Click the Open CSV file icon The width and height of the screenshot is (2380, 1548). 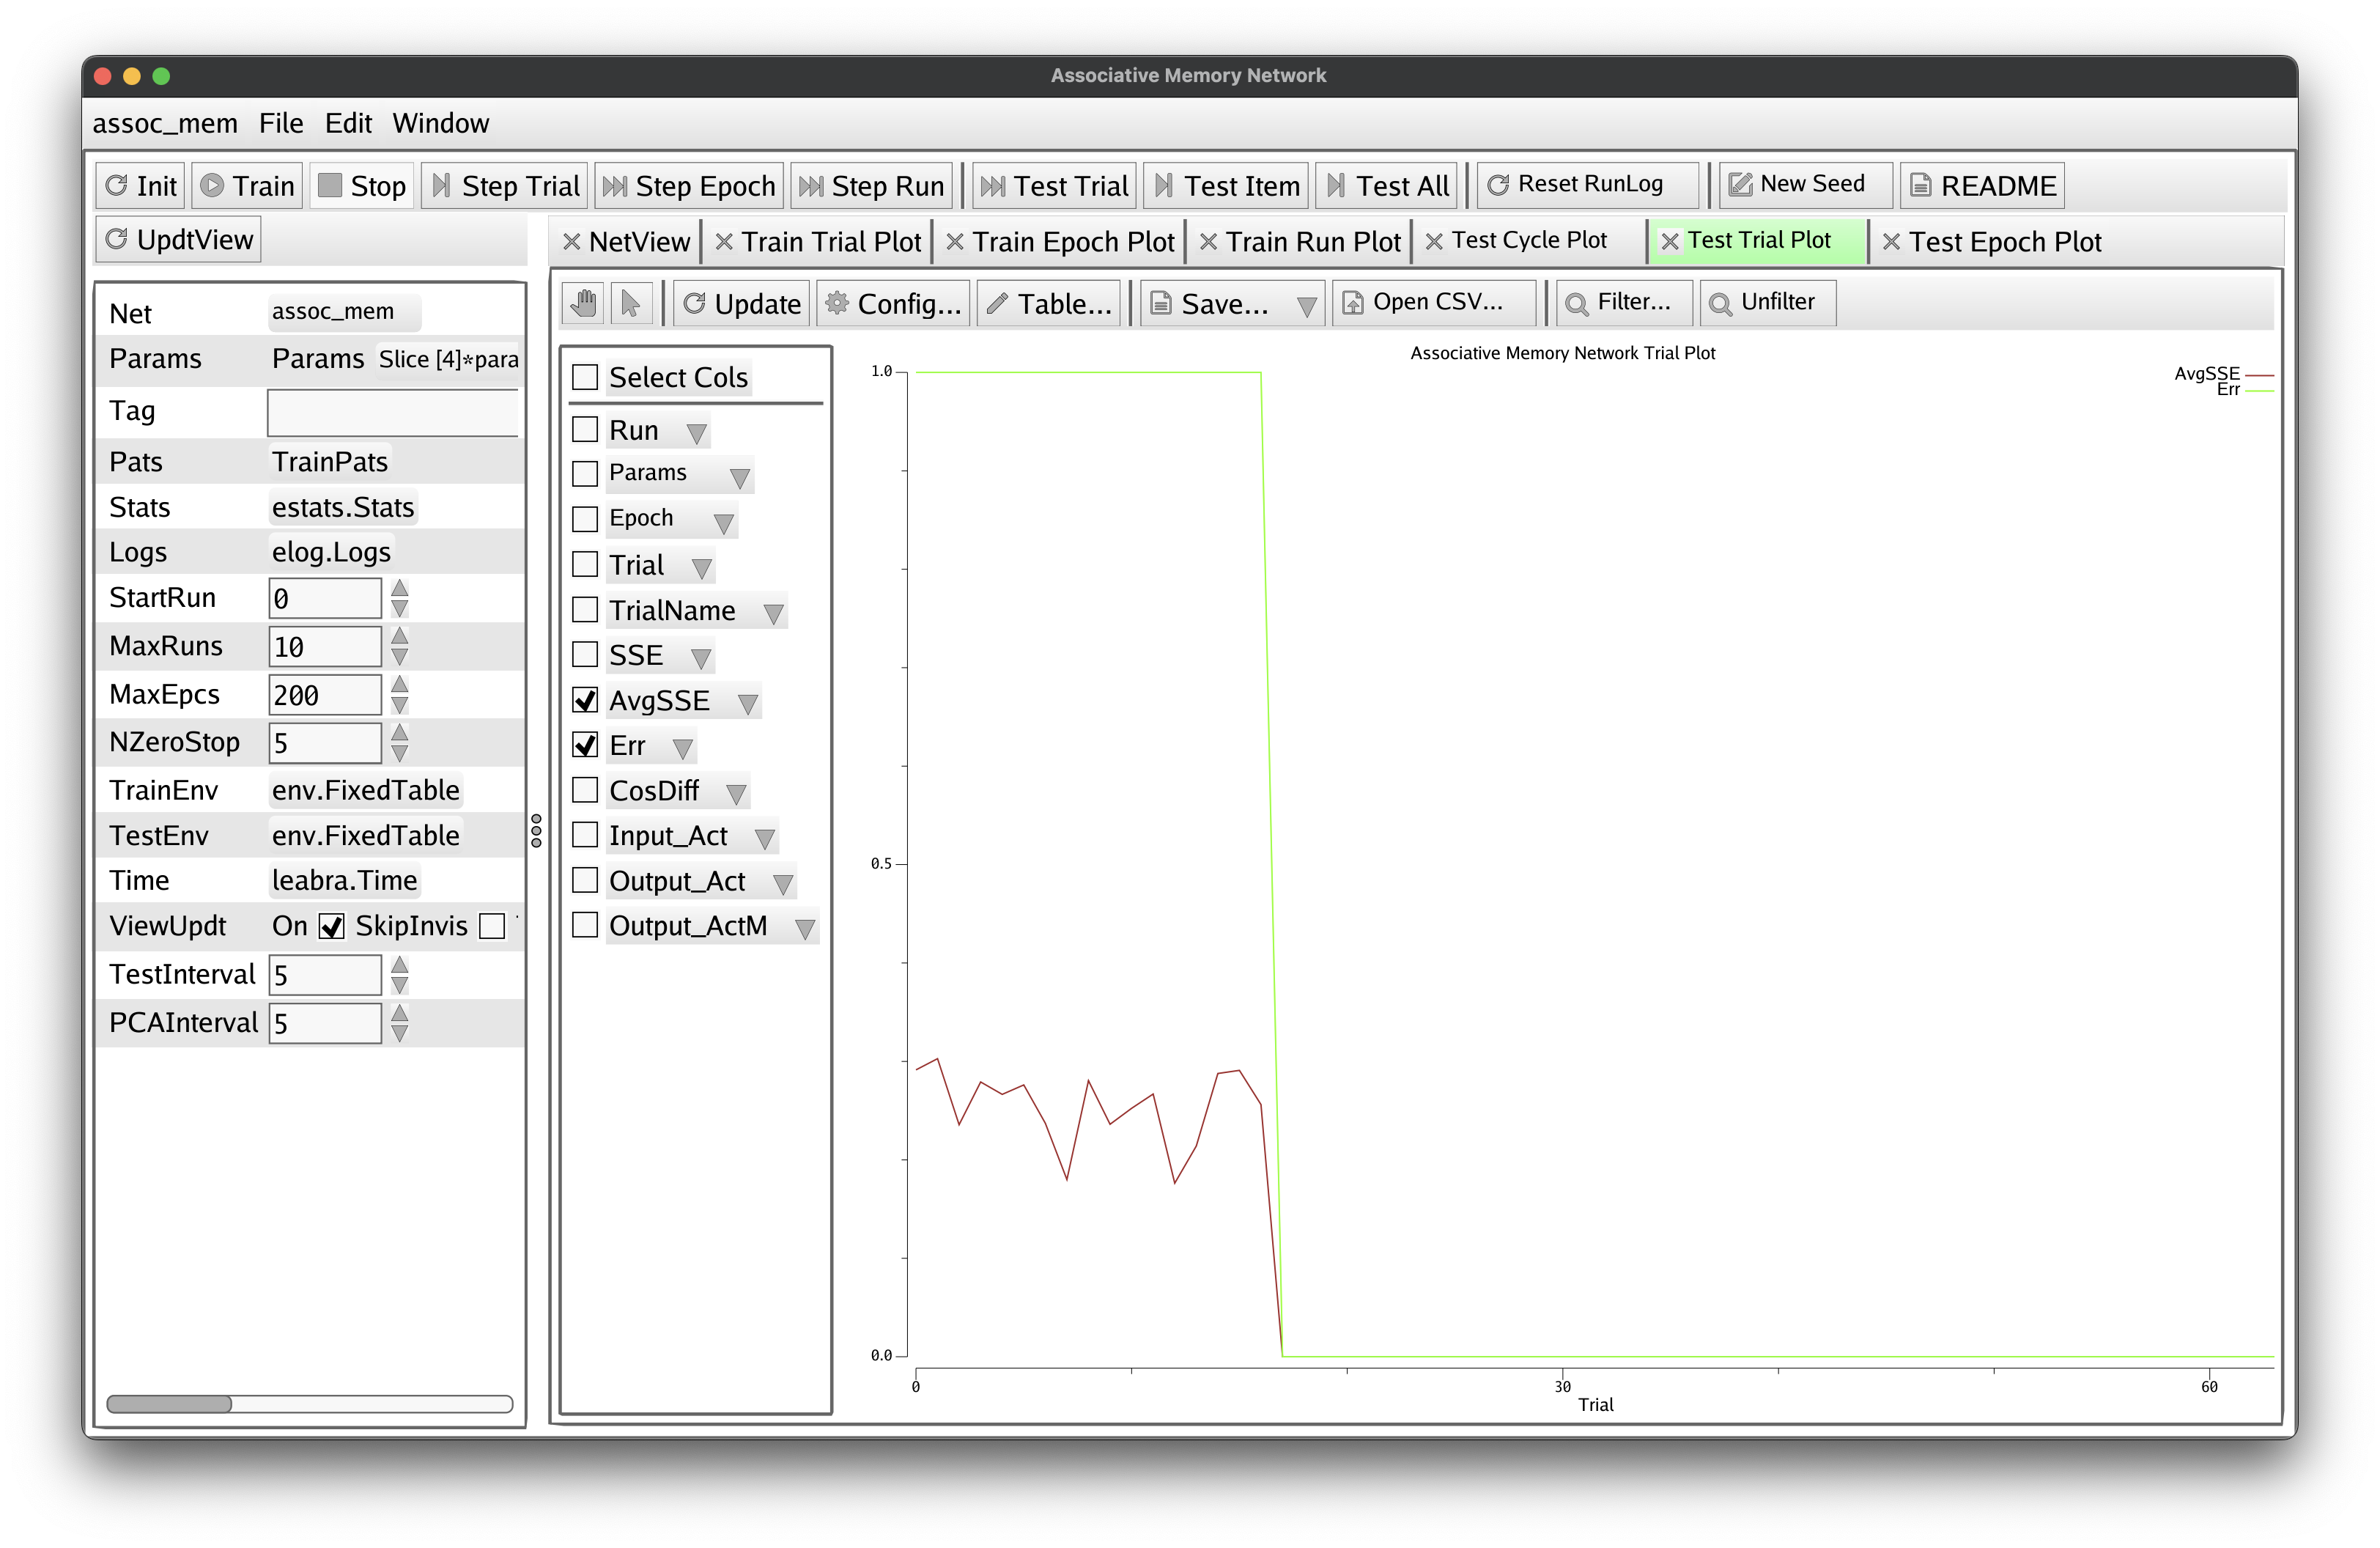pos(1353,303)
